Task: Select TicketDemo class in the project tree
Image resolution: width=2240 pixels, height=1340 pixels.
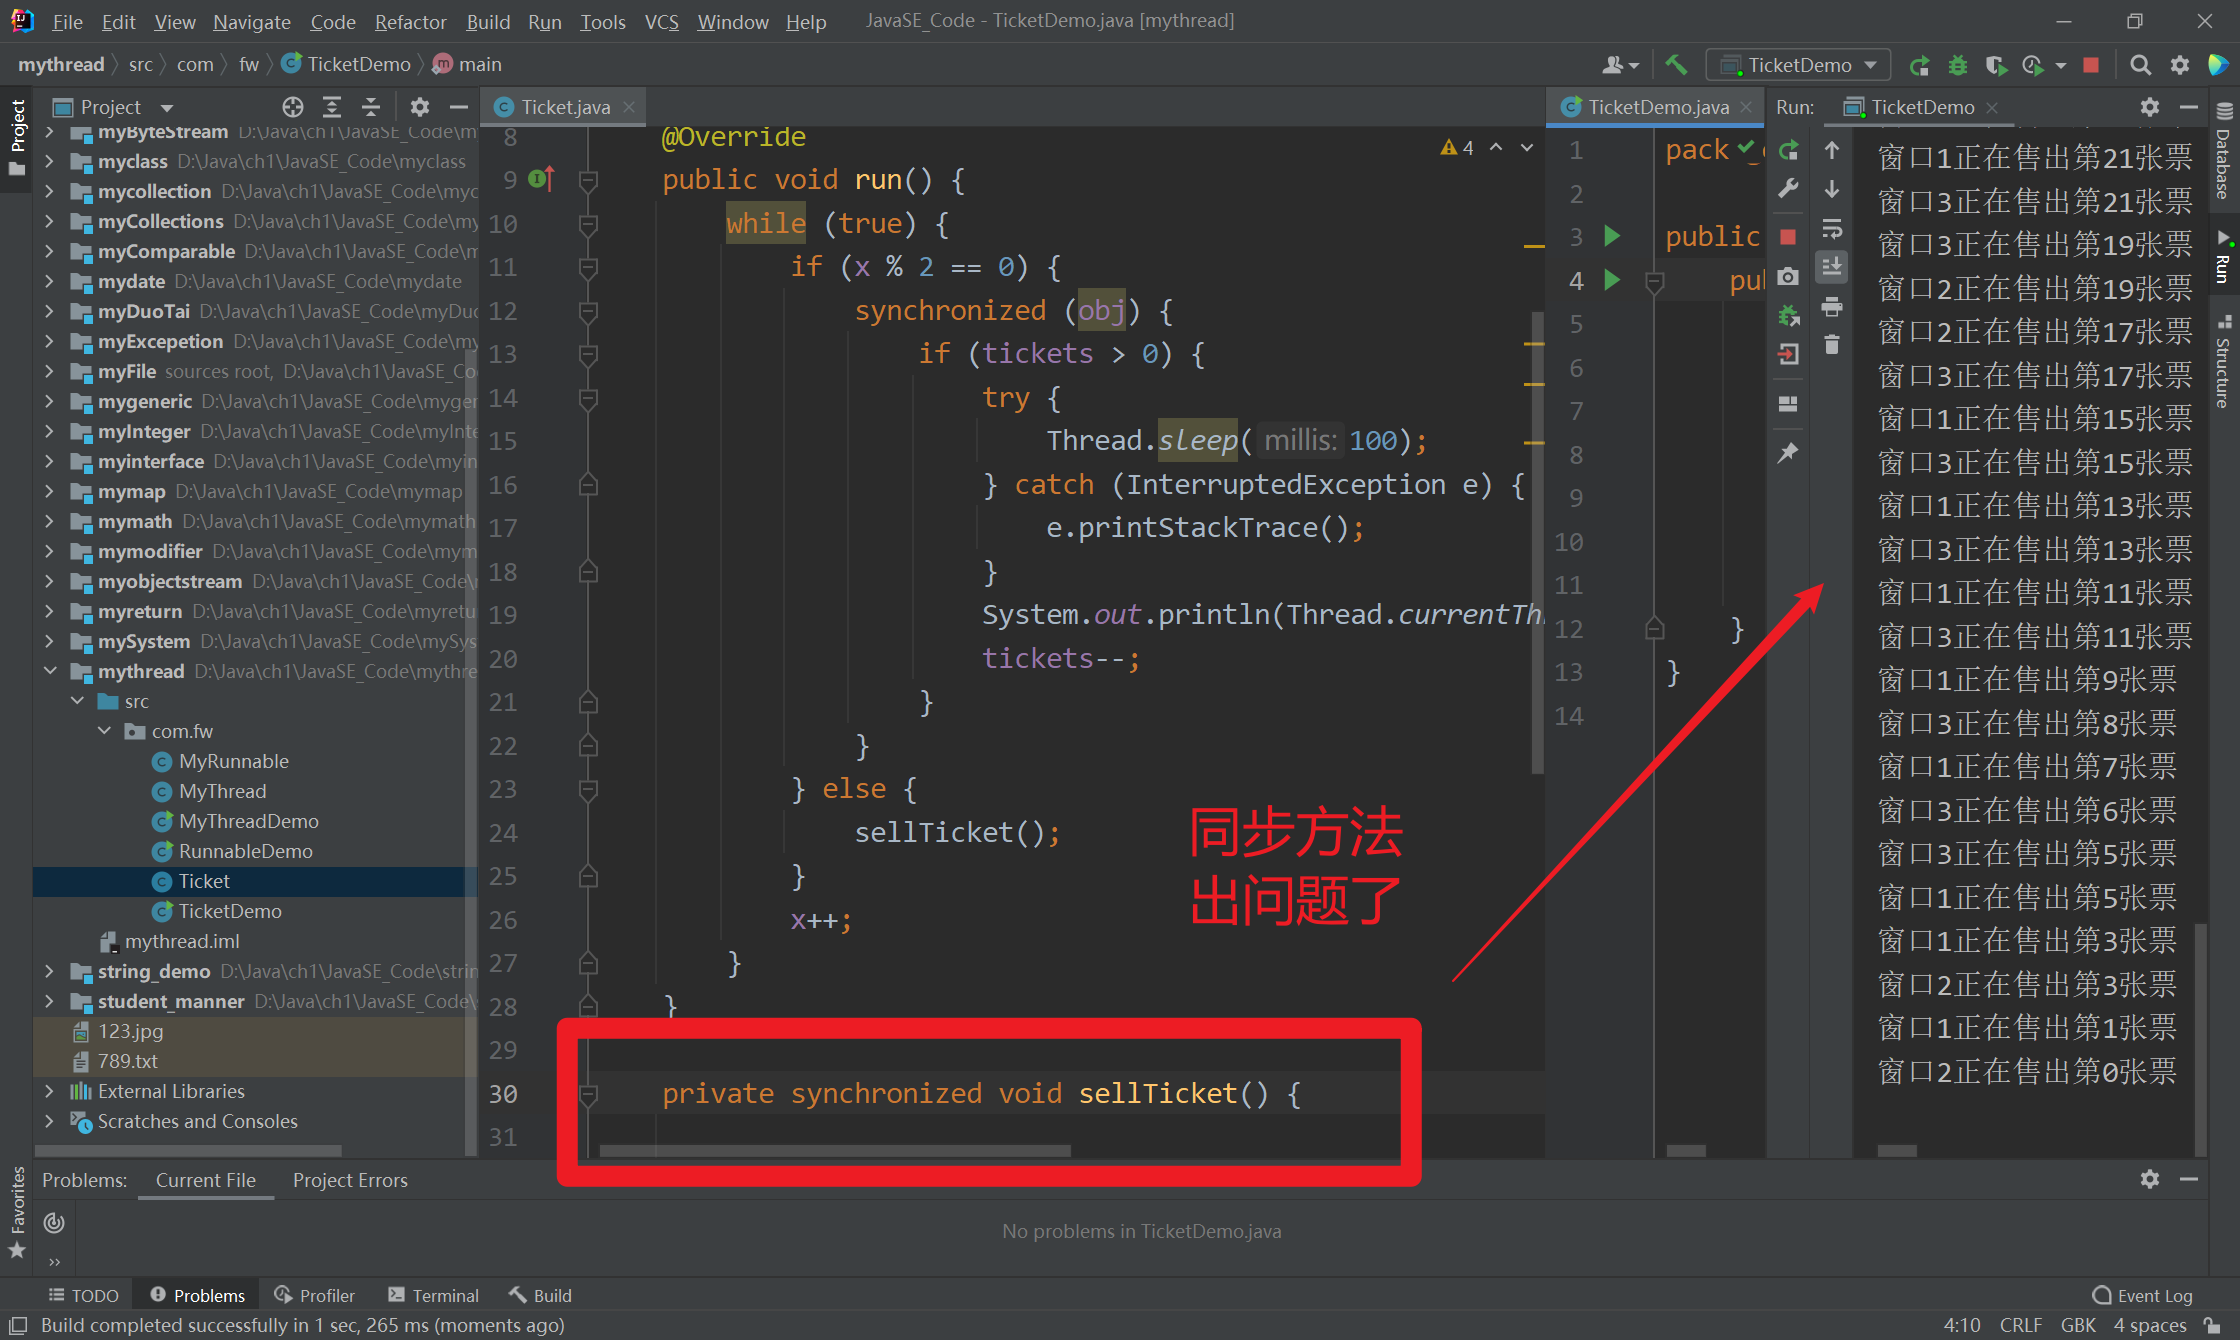Action: (x=230, y=911)
